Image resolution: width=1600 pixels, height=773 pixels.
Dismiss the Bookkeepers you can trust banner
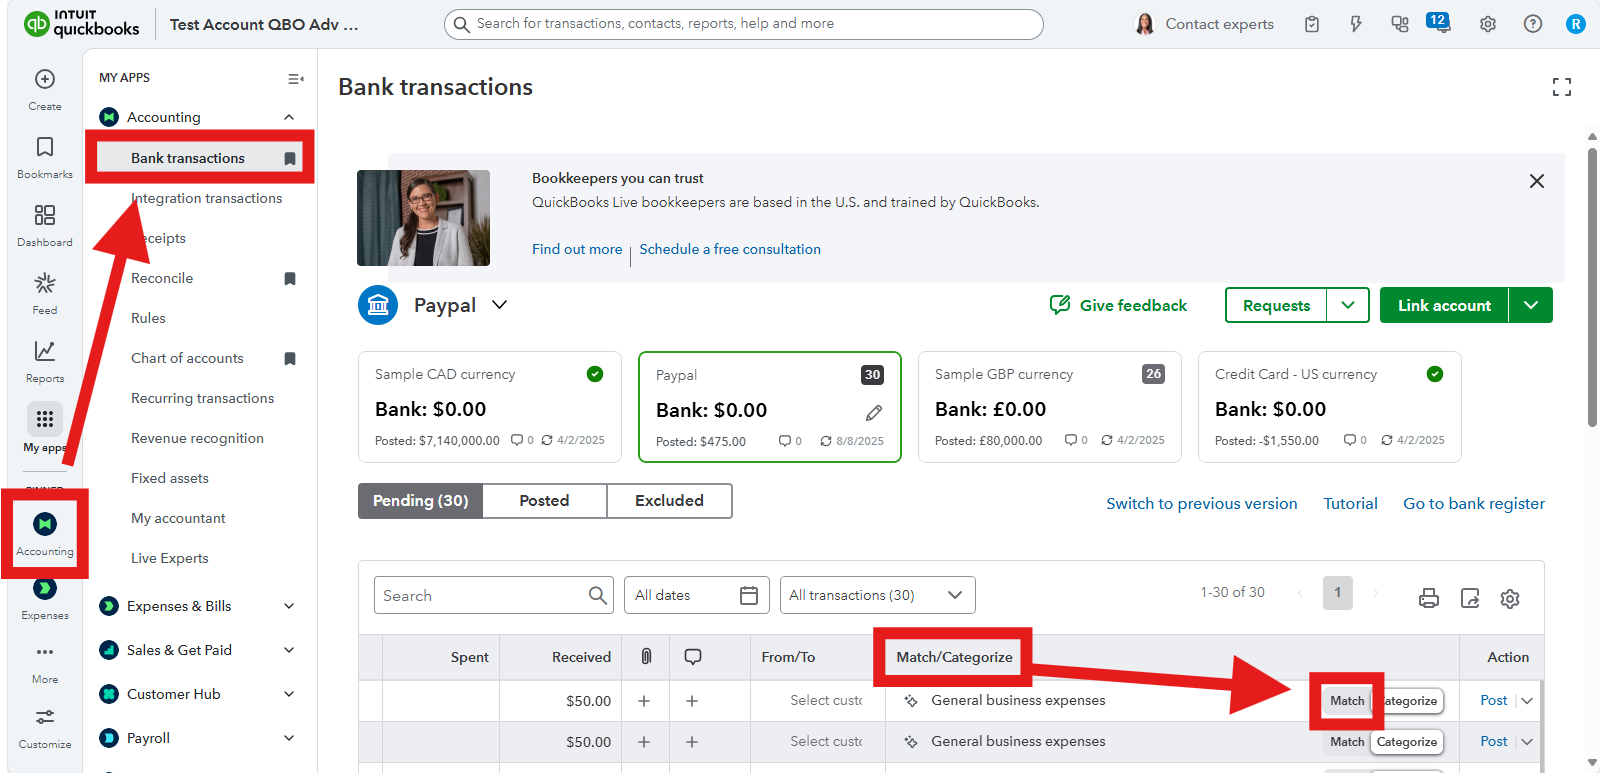tap(1537, 181)
